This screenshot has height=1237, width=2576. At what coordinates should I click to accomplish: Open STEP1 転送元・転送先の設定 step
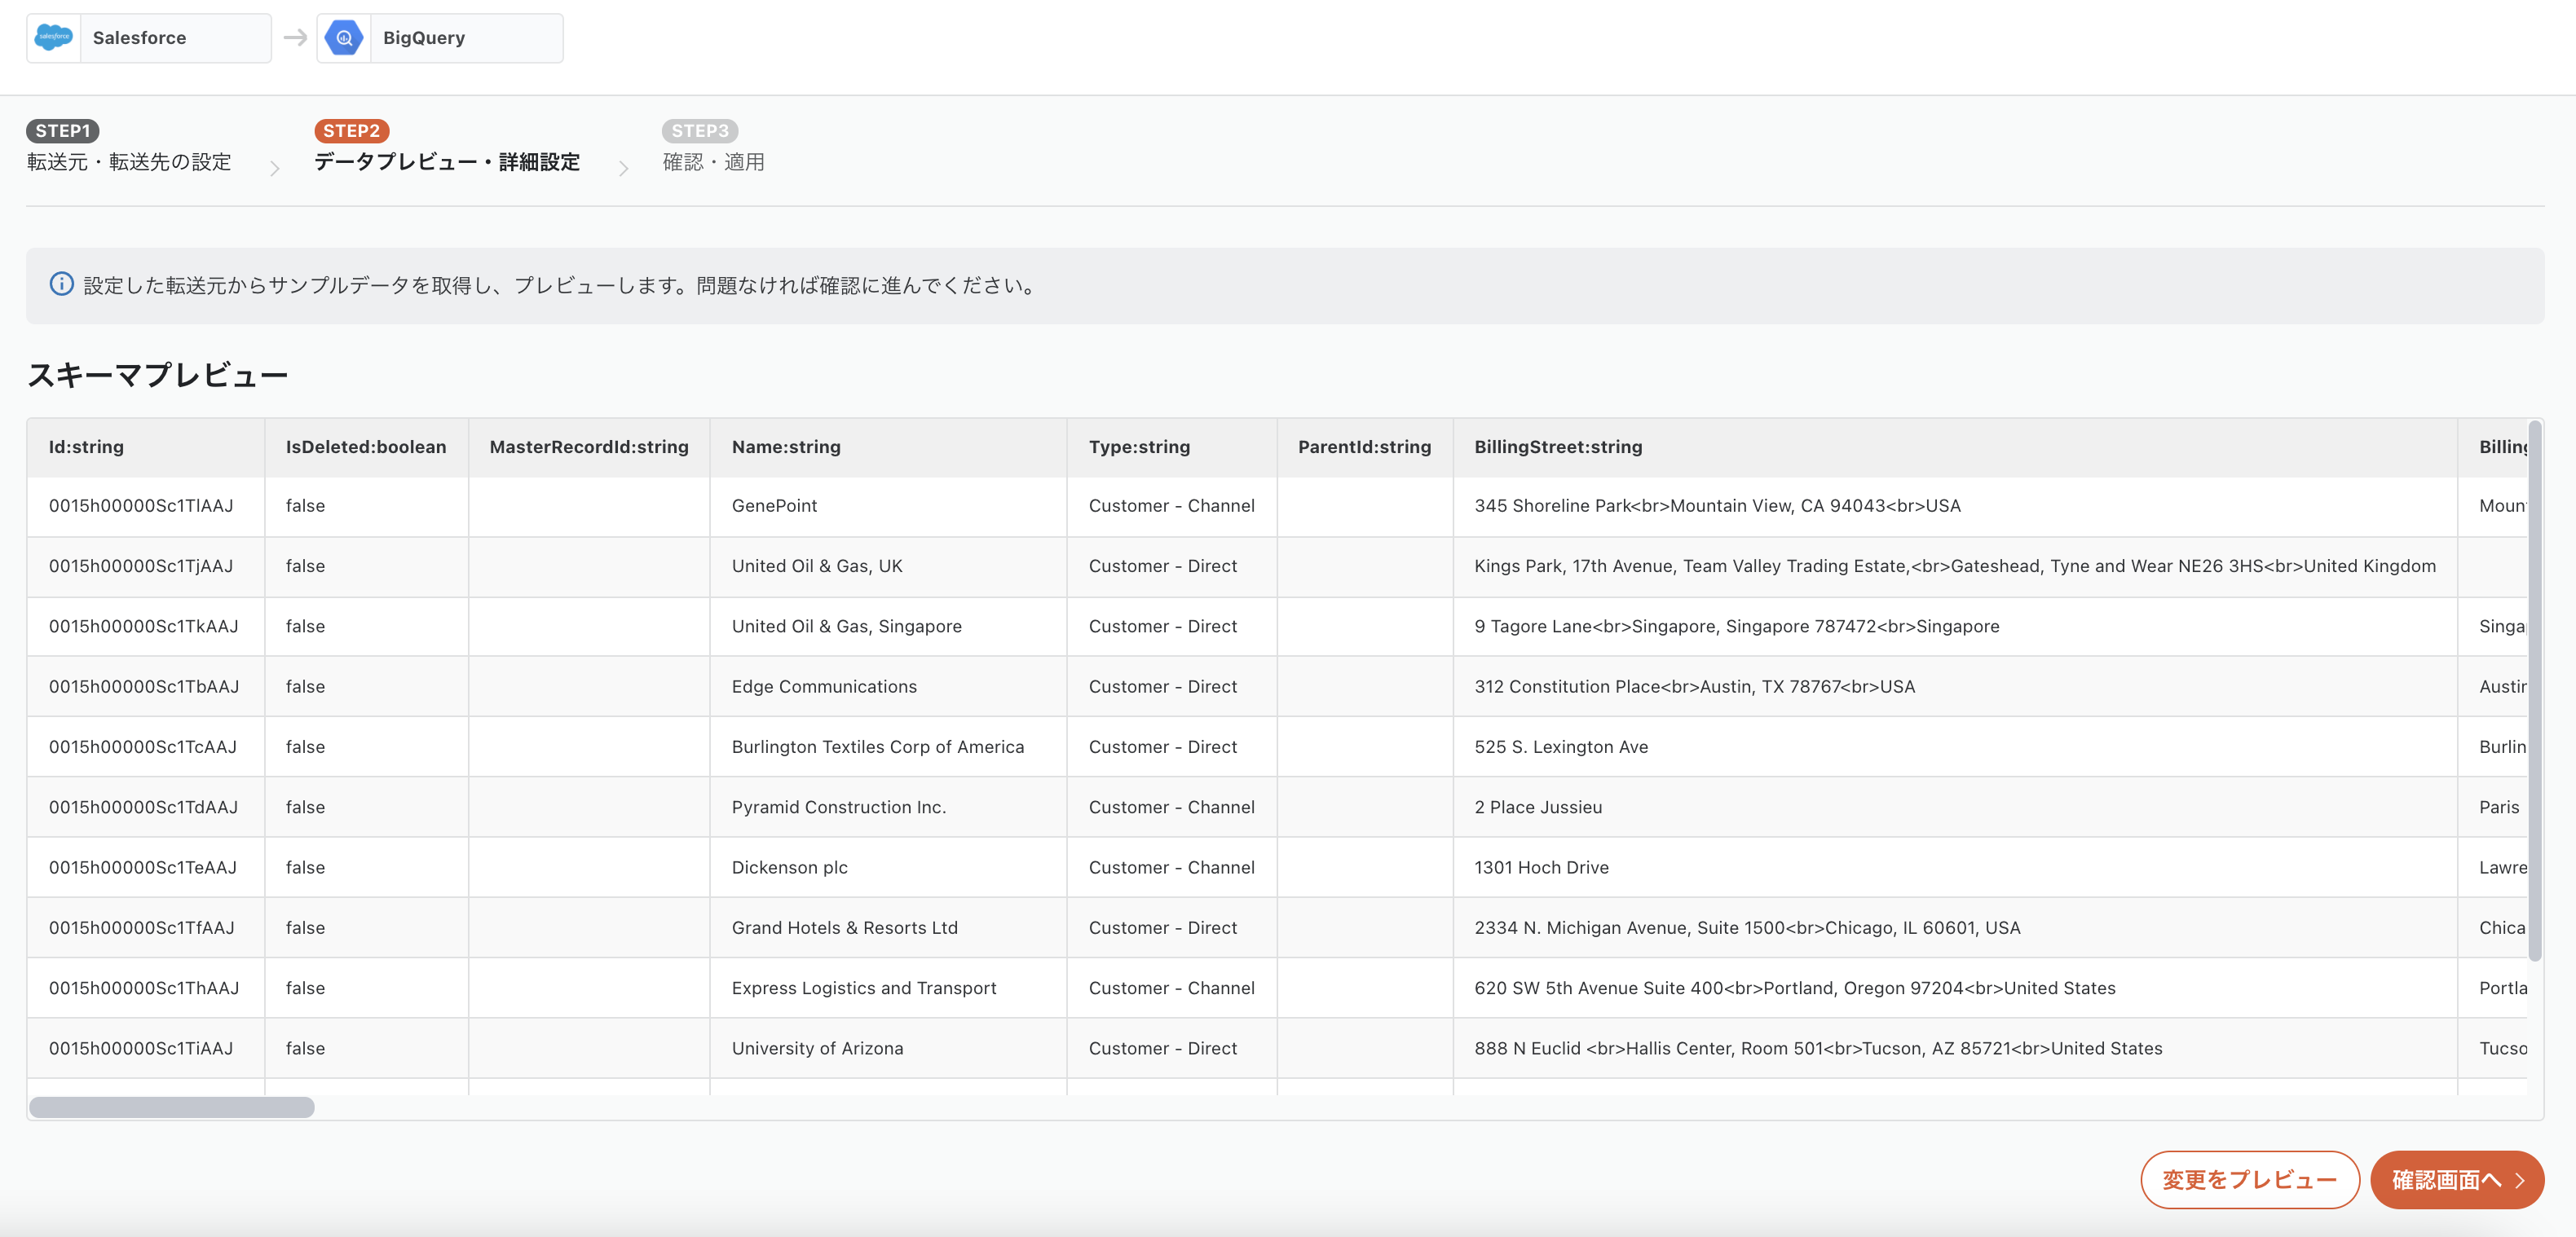(x=128, y=161)
